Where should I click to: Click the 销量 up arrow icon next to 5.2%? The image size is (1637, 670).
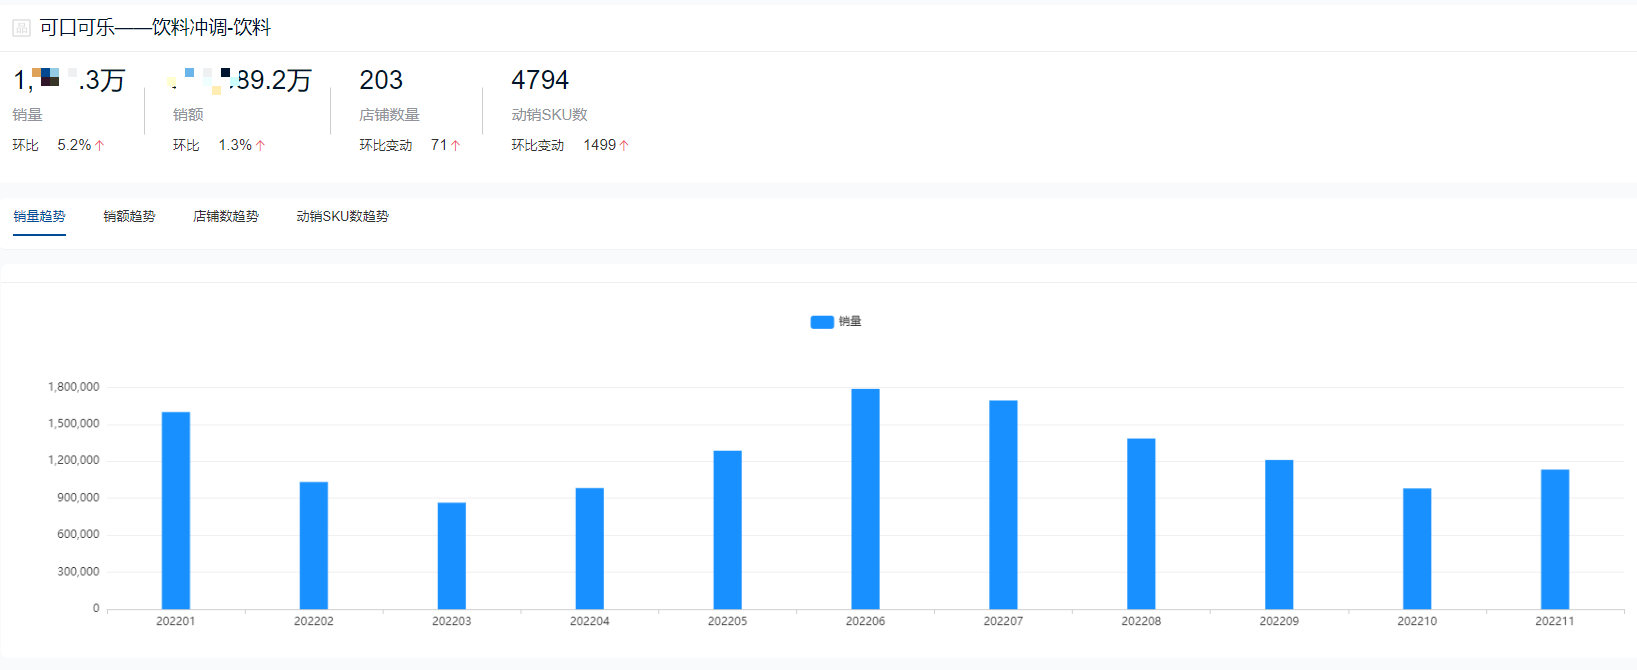(x=100, y=146)
